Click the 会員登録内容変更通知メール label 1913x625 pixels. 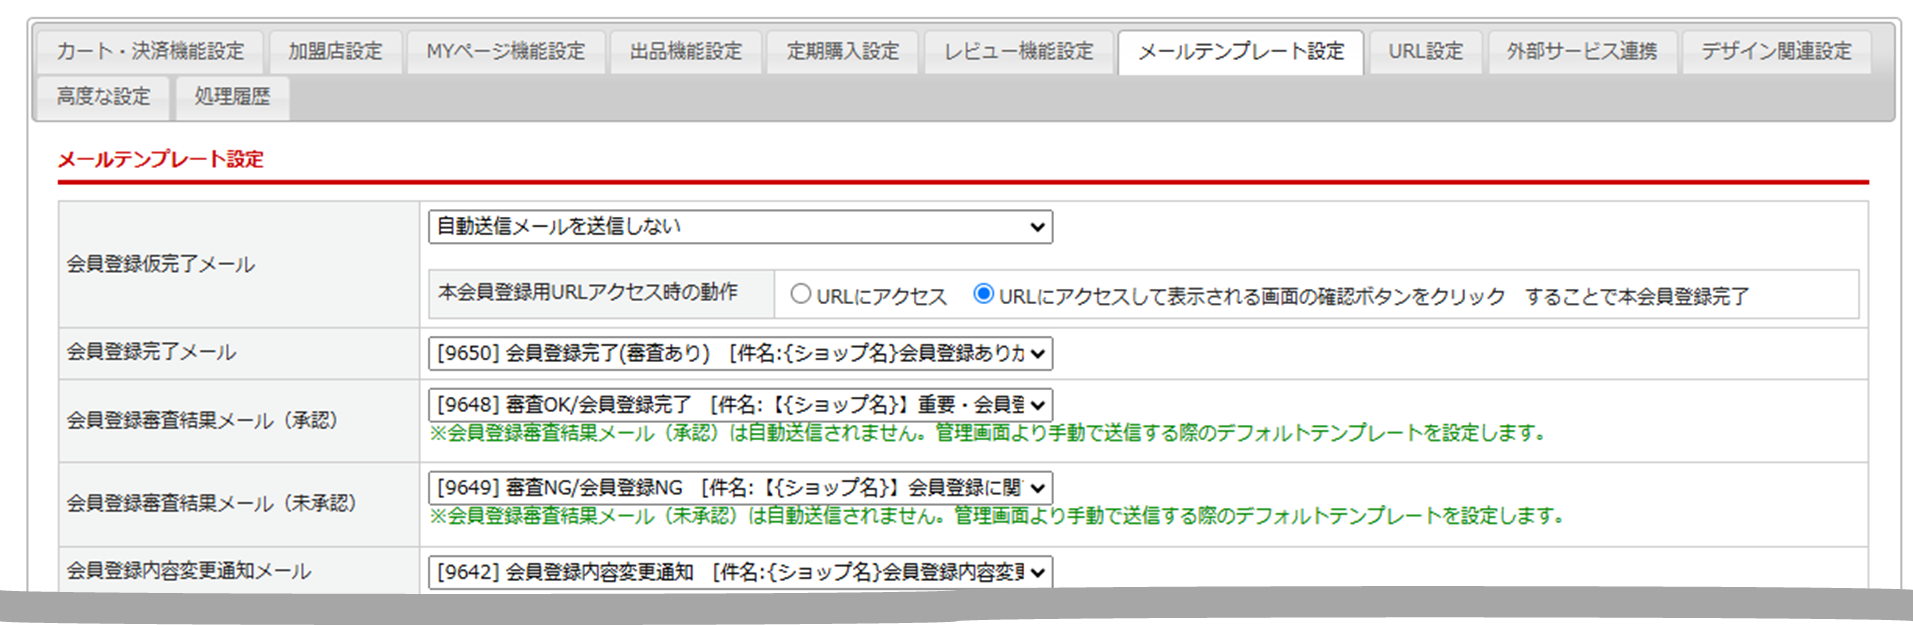point(189,571)
